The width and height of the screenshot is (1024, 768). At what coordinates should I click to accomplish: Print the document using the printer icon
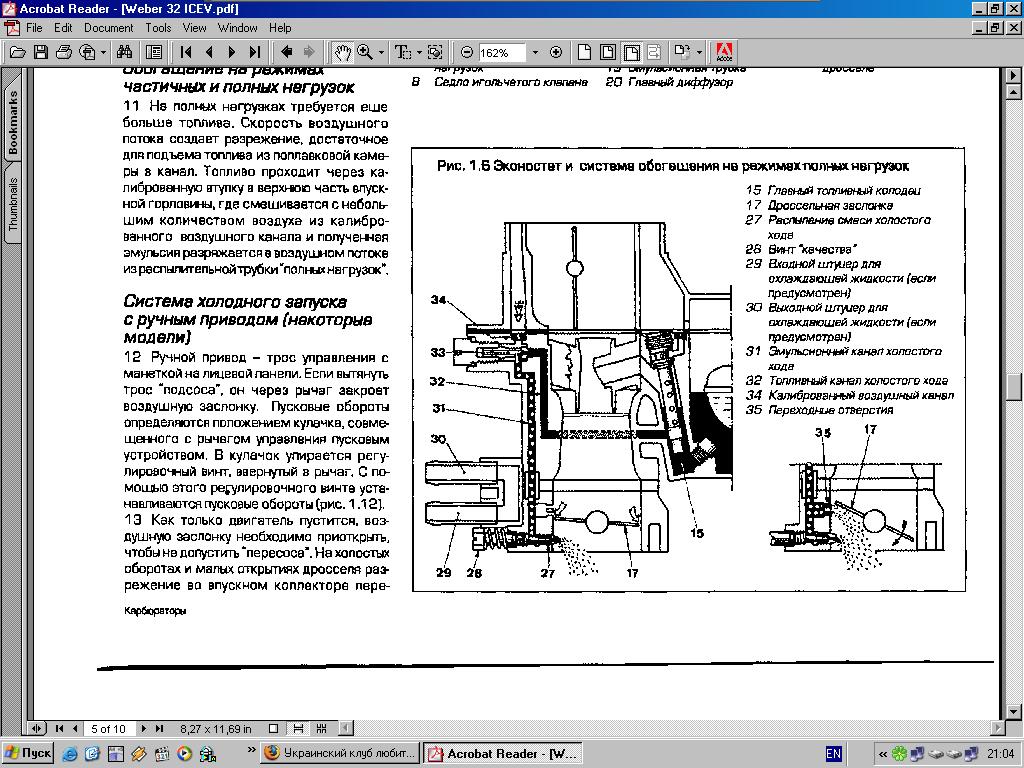point(64,52)
